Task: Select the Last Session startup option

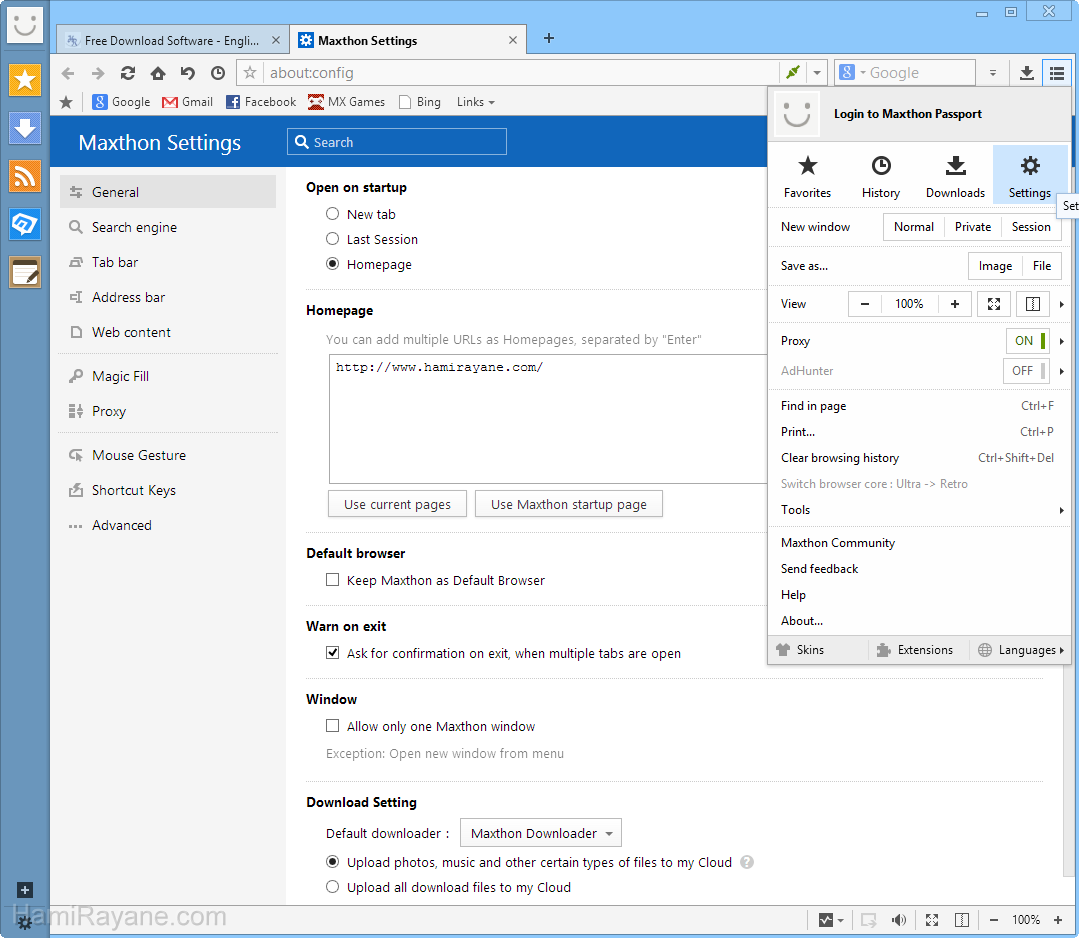Action: [332, 239]
